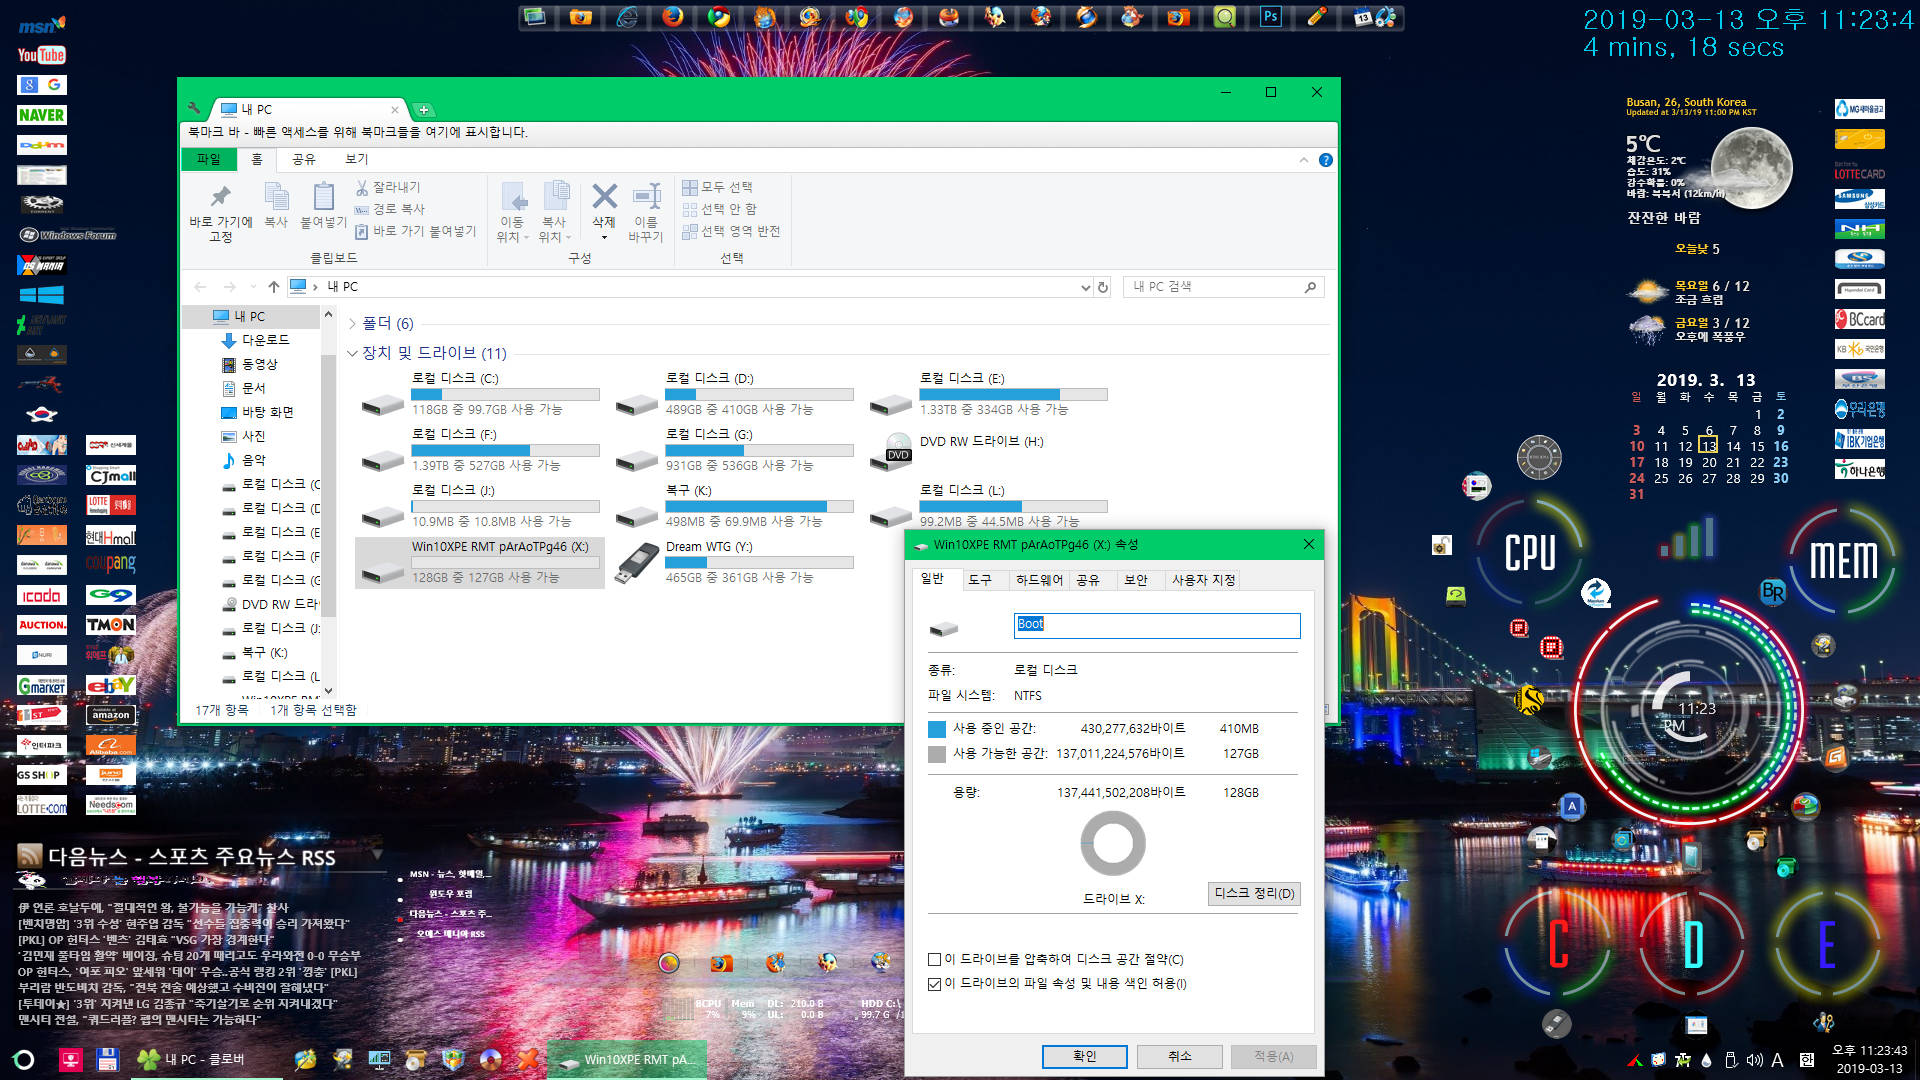Collapse the ribbon with the chevron
The height and width of the screenshot is (1080, 1920).
[1303, 160]
